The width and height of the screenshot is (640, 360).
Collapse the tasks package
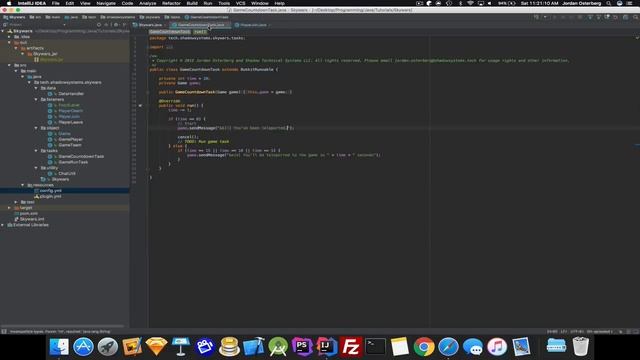36,151
